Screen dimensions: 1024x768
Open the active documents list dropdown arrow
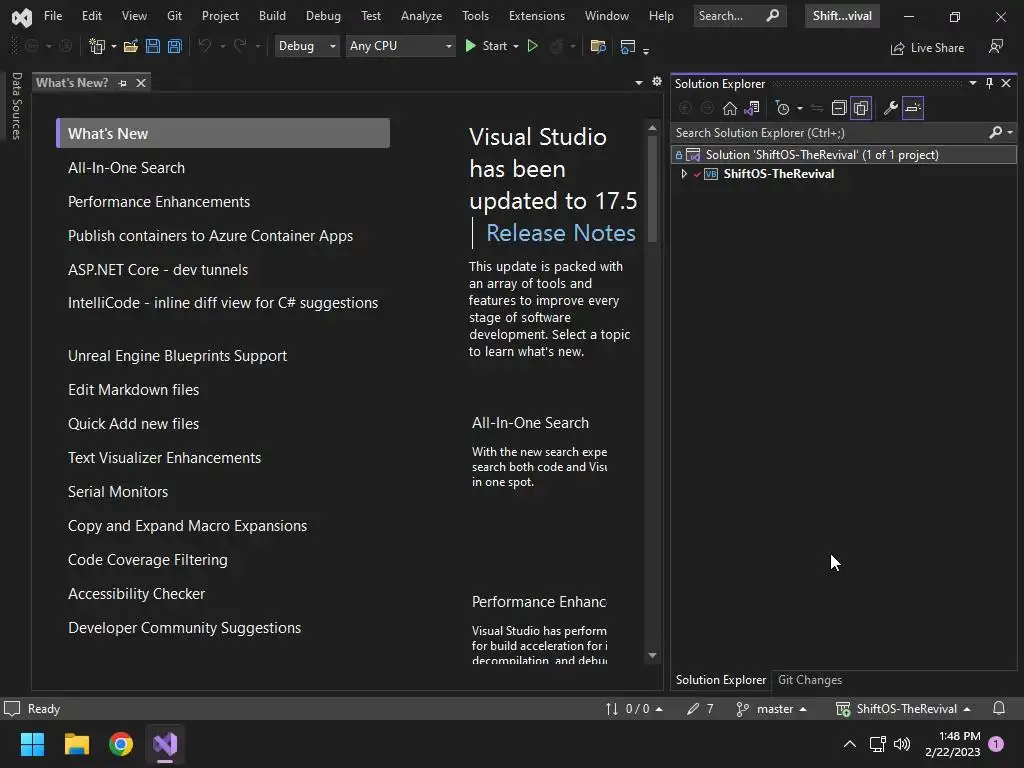click(x=639, y=82)
